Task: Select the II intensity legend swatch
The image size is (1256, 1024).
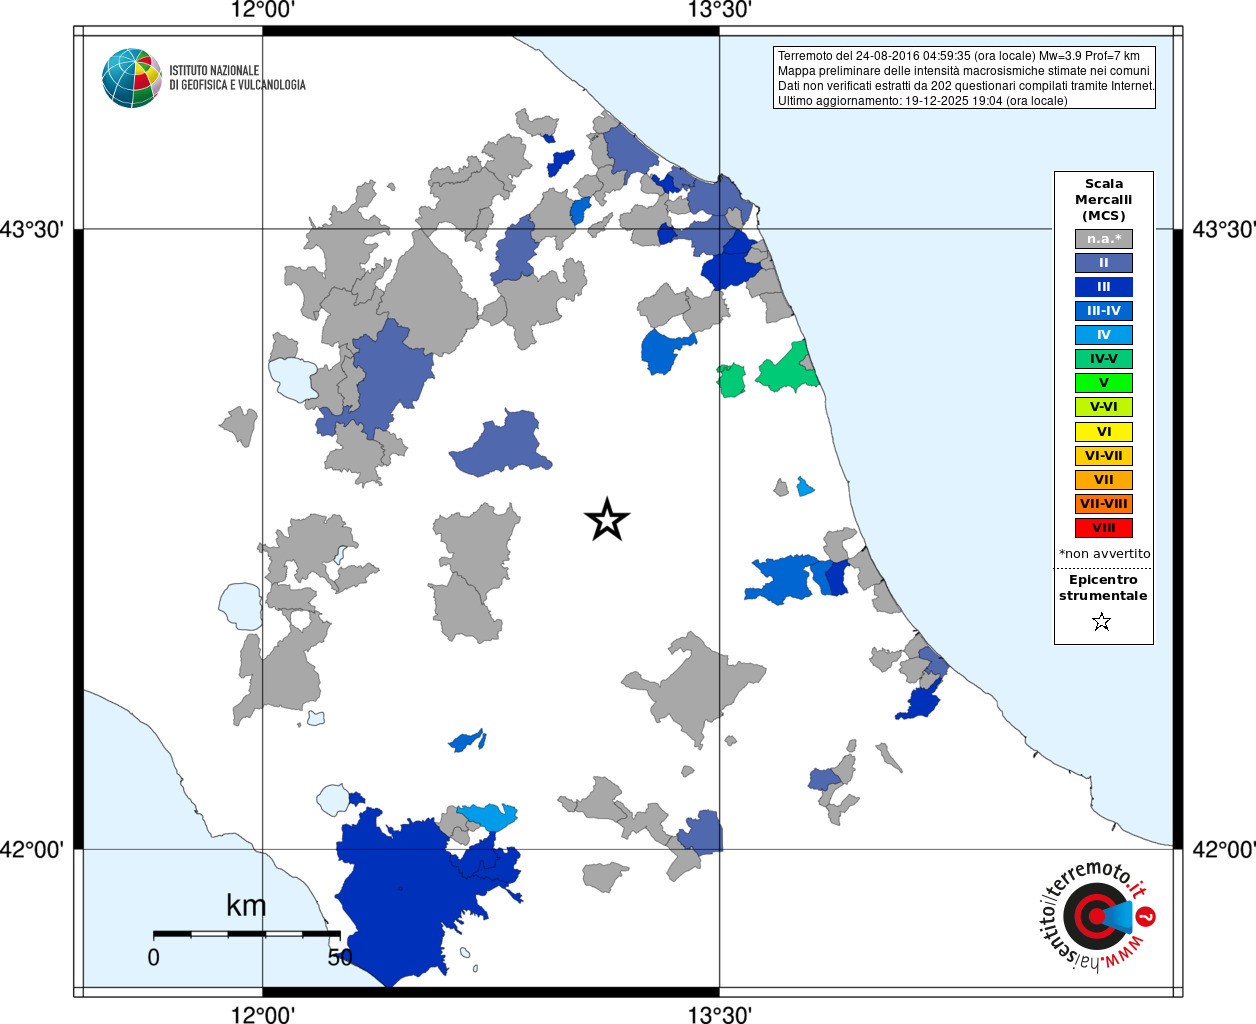Action: pyautogui.click(x=1104, y=263)
